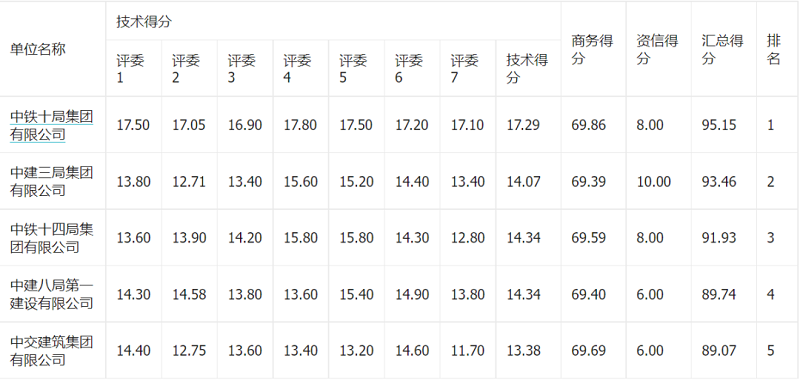Select the 10.00 credit score cell
800x380 pixels.
coord(654,182)
